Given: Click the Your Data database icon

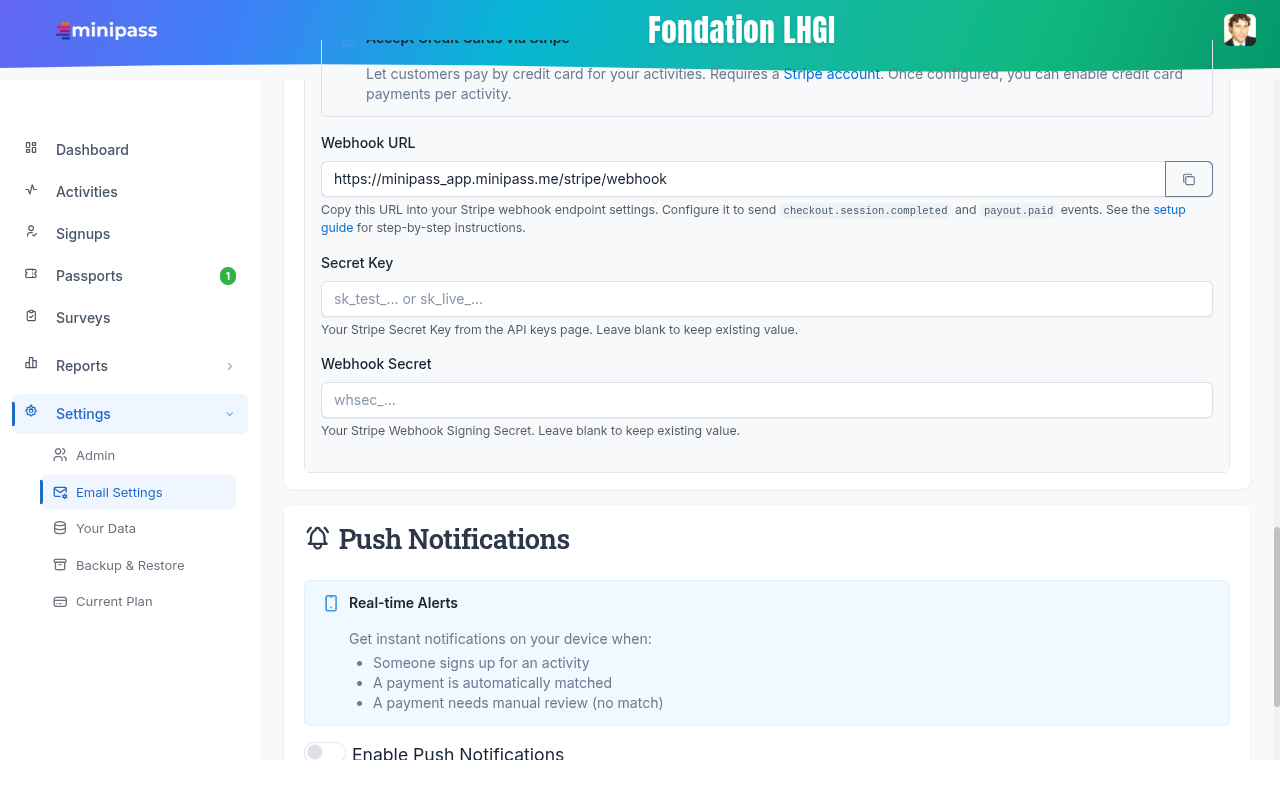Looking at the screenshot, I should click(x=60, y=528).
